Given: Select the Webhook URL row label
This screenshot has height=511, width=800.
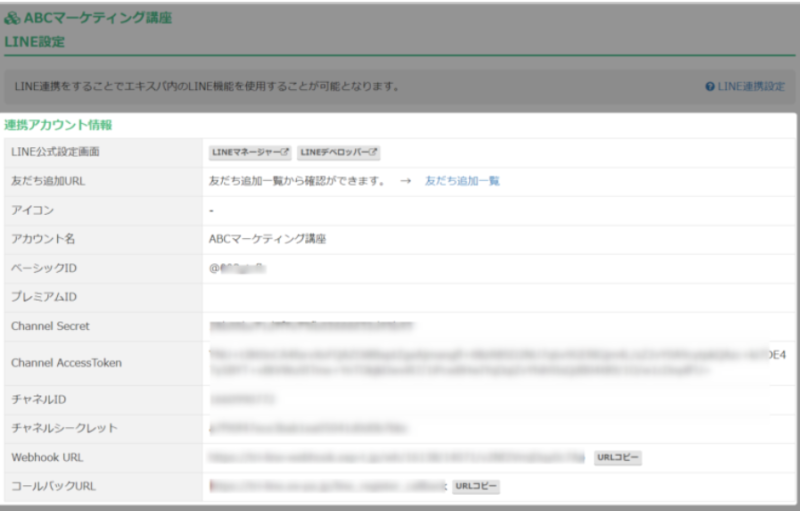Looking at the screenshot, I should tap(47, 457).
